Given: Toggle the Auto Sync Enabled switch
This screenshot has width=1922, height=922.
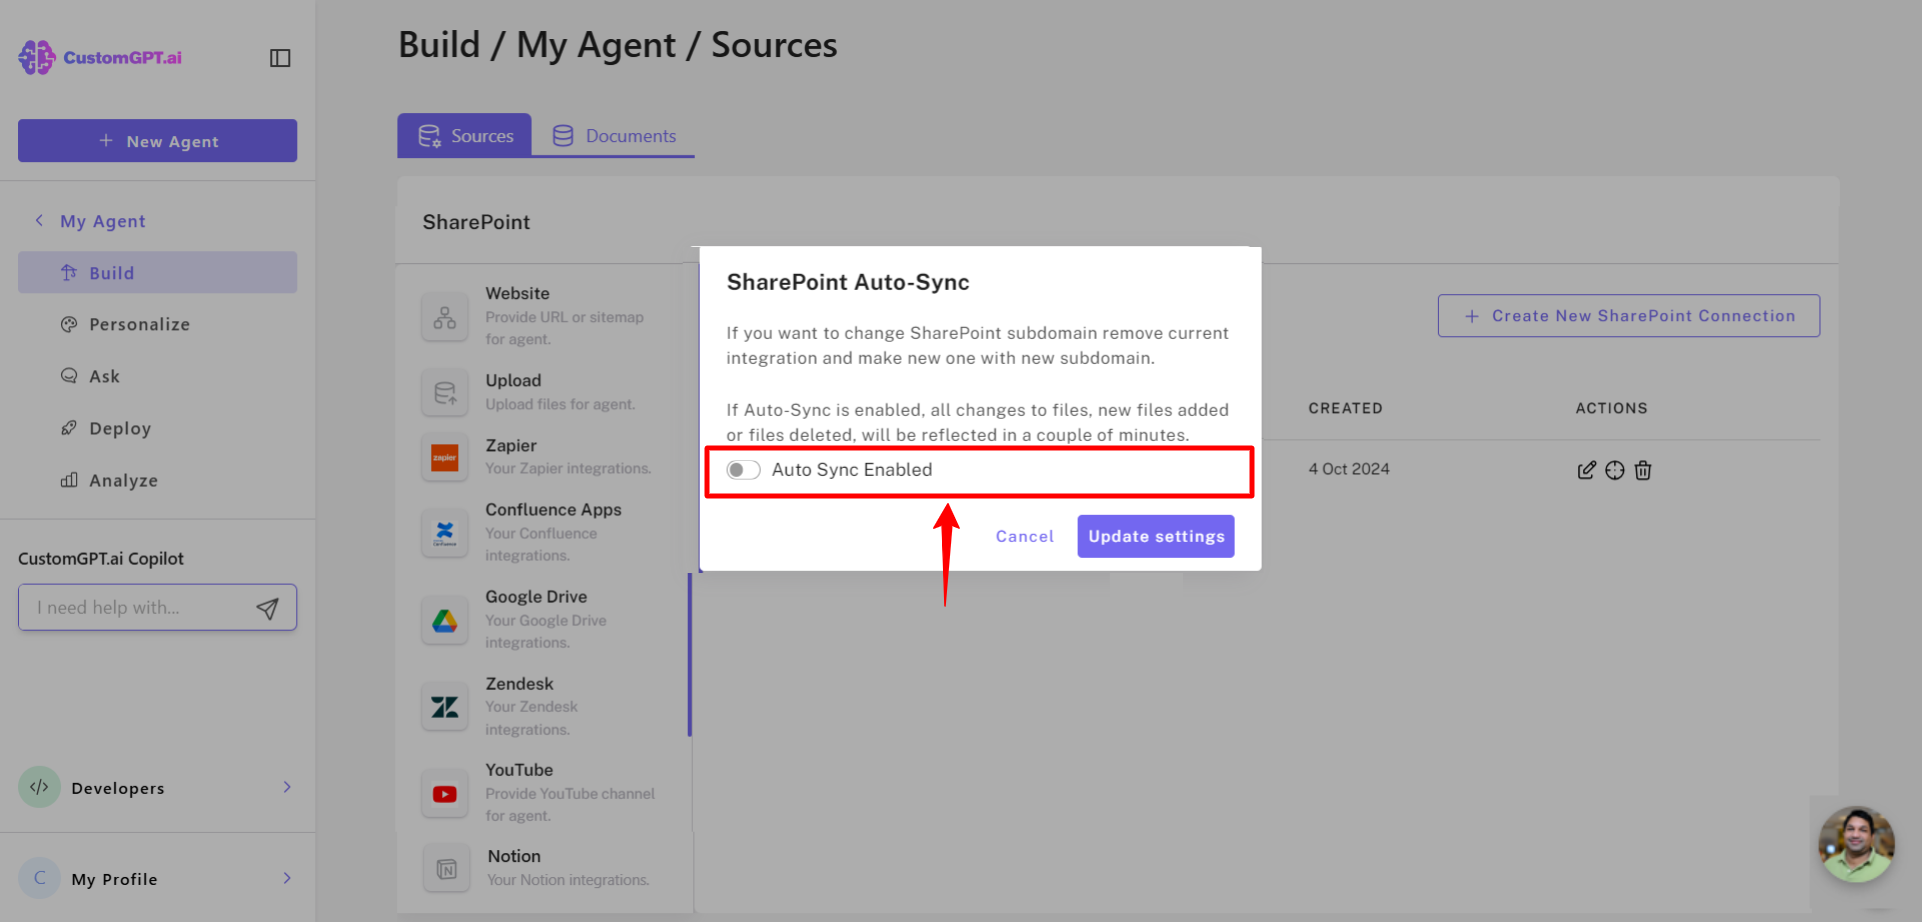Looking at the screenshot, I should point(743,470).
